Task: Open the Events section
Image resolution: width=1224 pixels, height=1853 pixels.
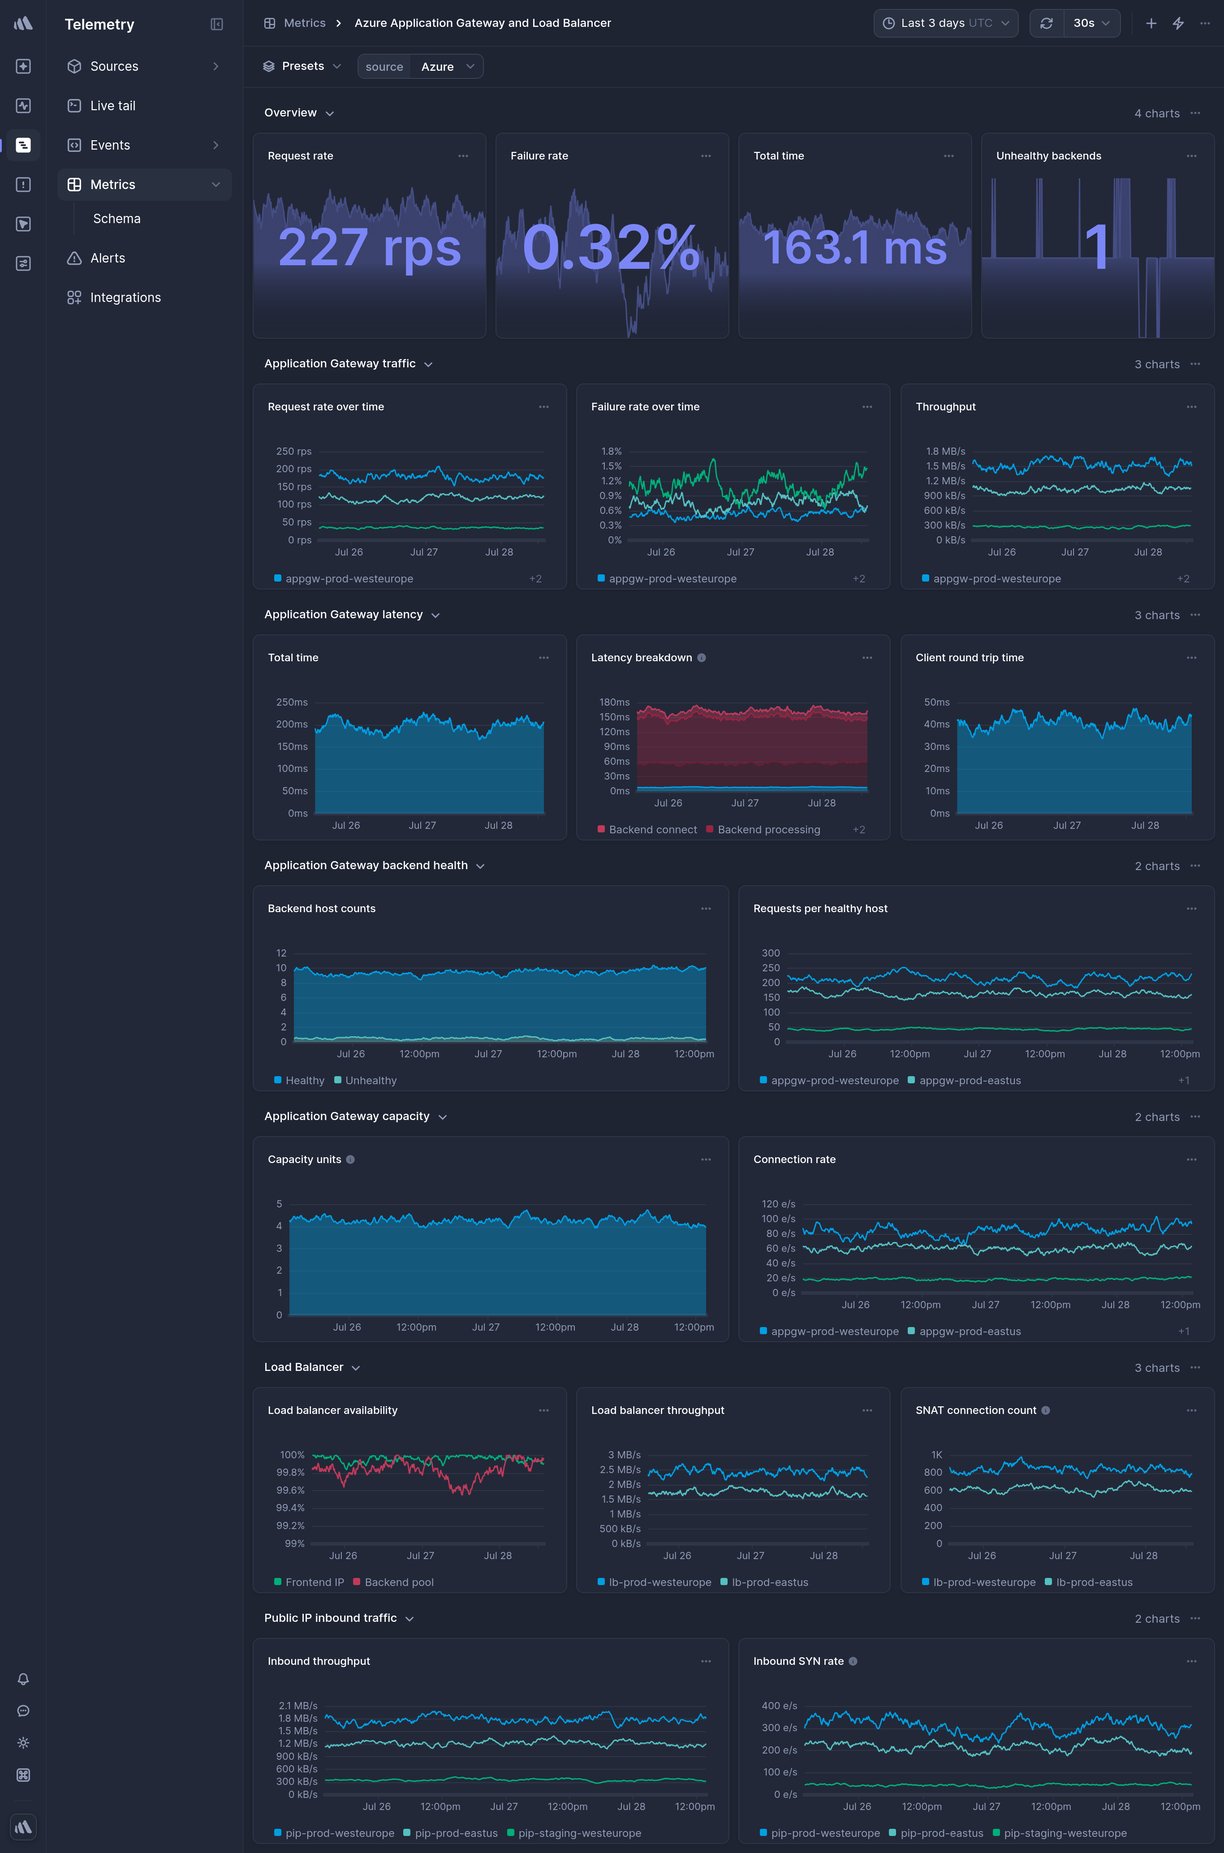Action: [144, 145]
